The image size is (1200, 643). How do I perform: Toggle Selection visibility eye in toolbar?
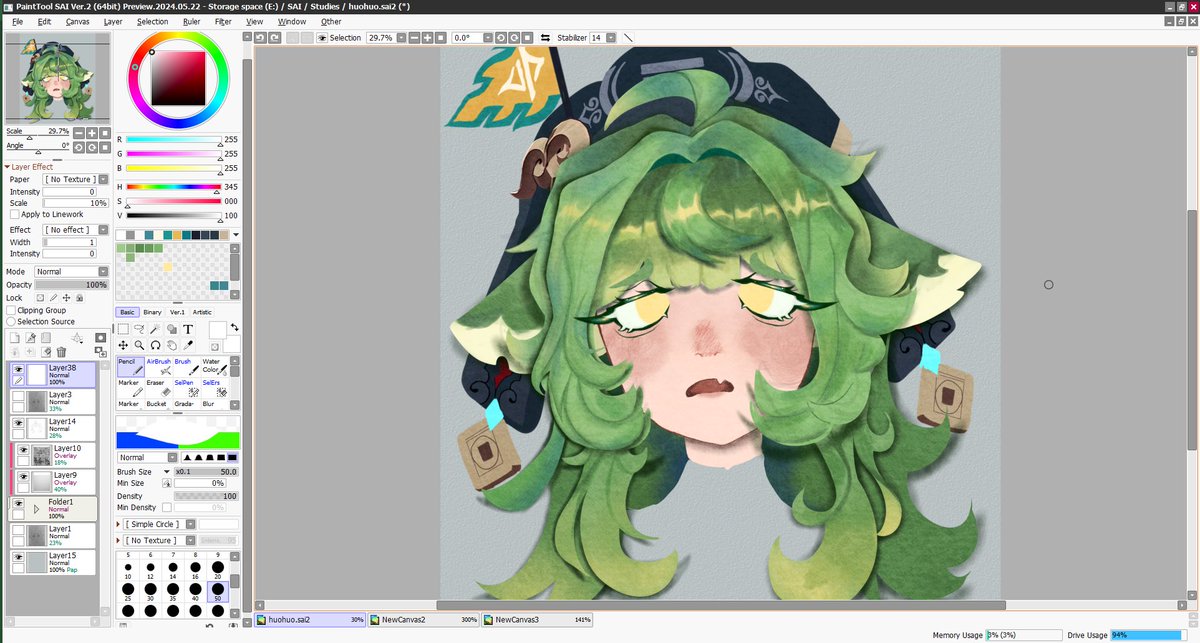click(x=322, y=37)
